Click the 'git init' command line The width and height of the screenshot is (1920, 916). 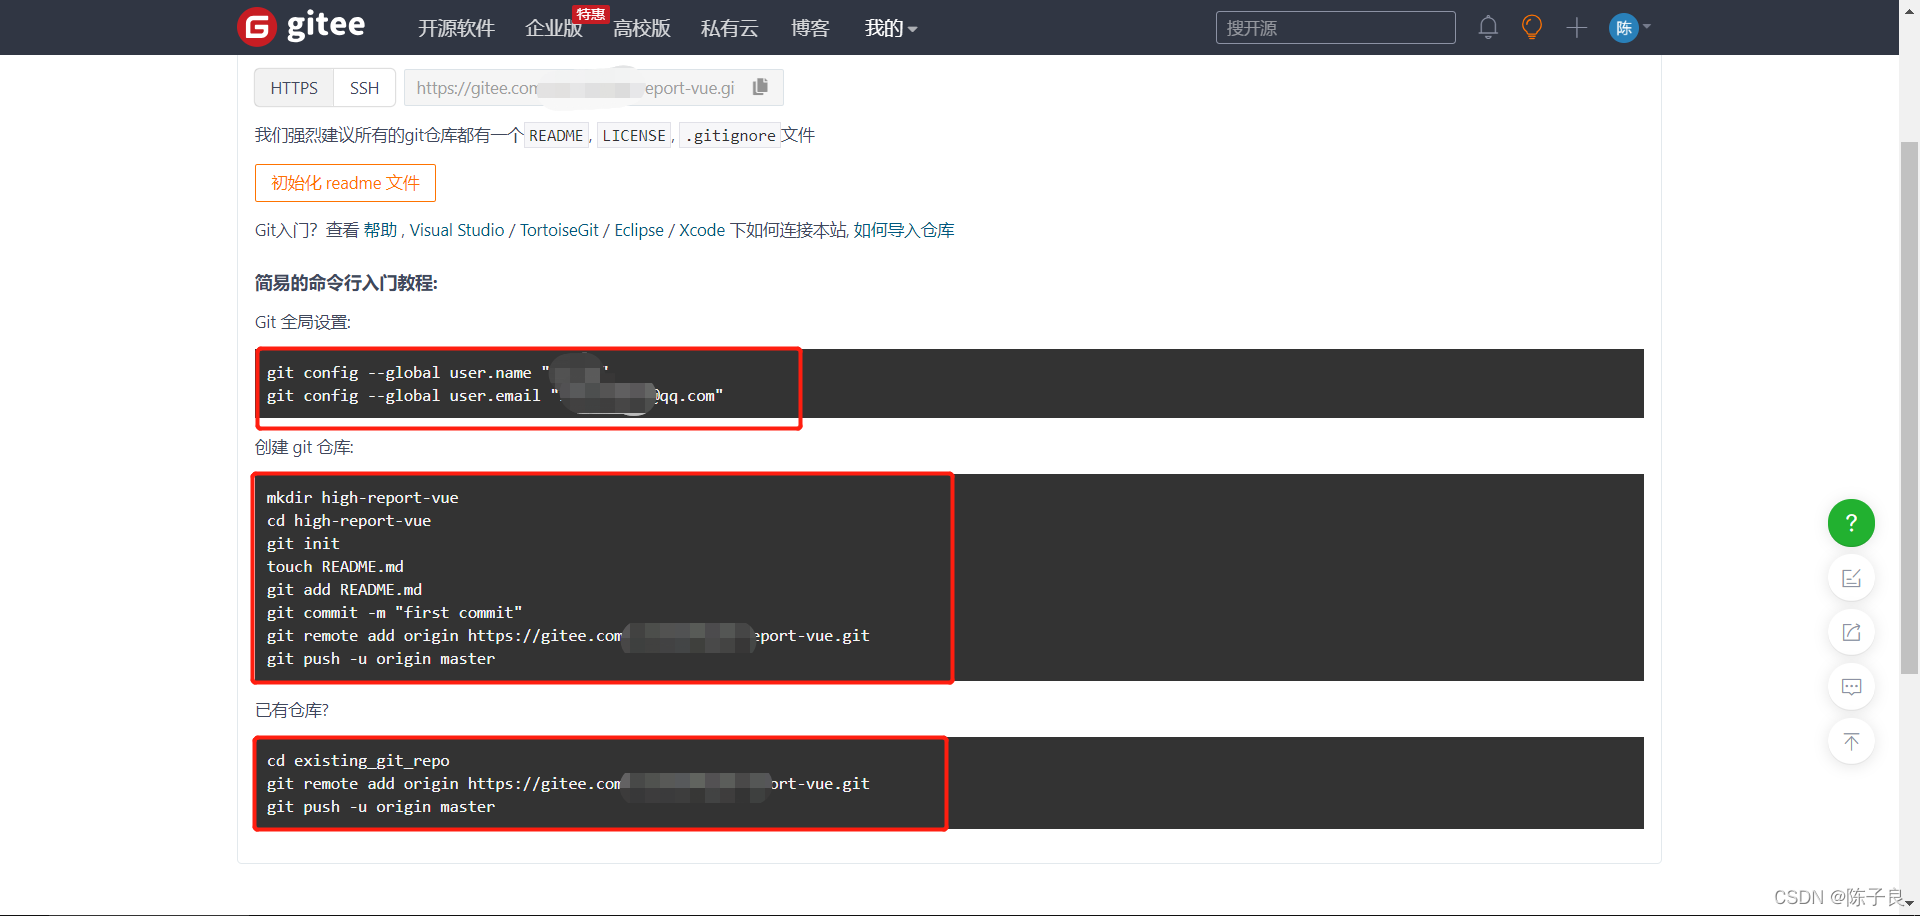point(303,543)
